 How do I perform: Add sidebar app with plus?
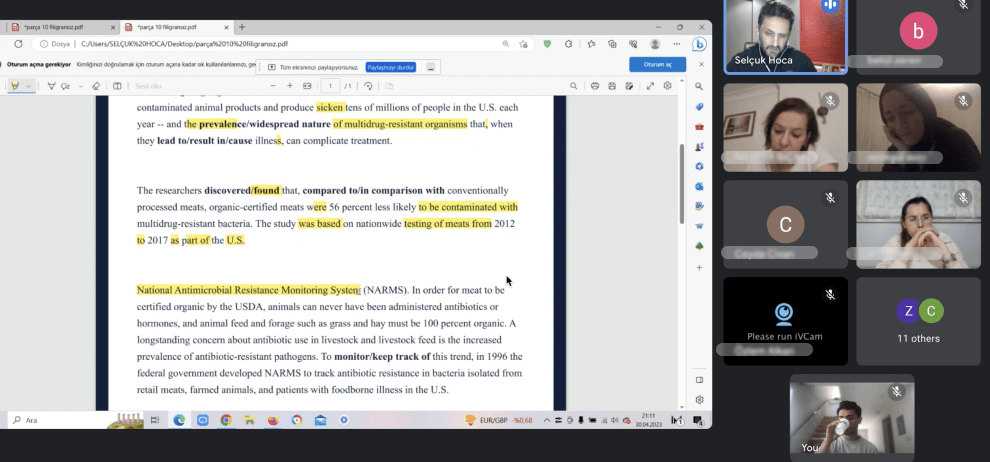pyautogui.click(x=699, y=268)
